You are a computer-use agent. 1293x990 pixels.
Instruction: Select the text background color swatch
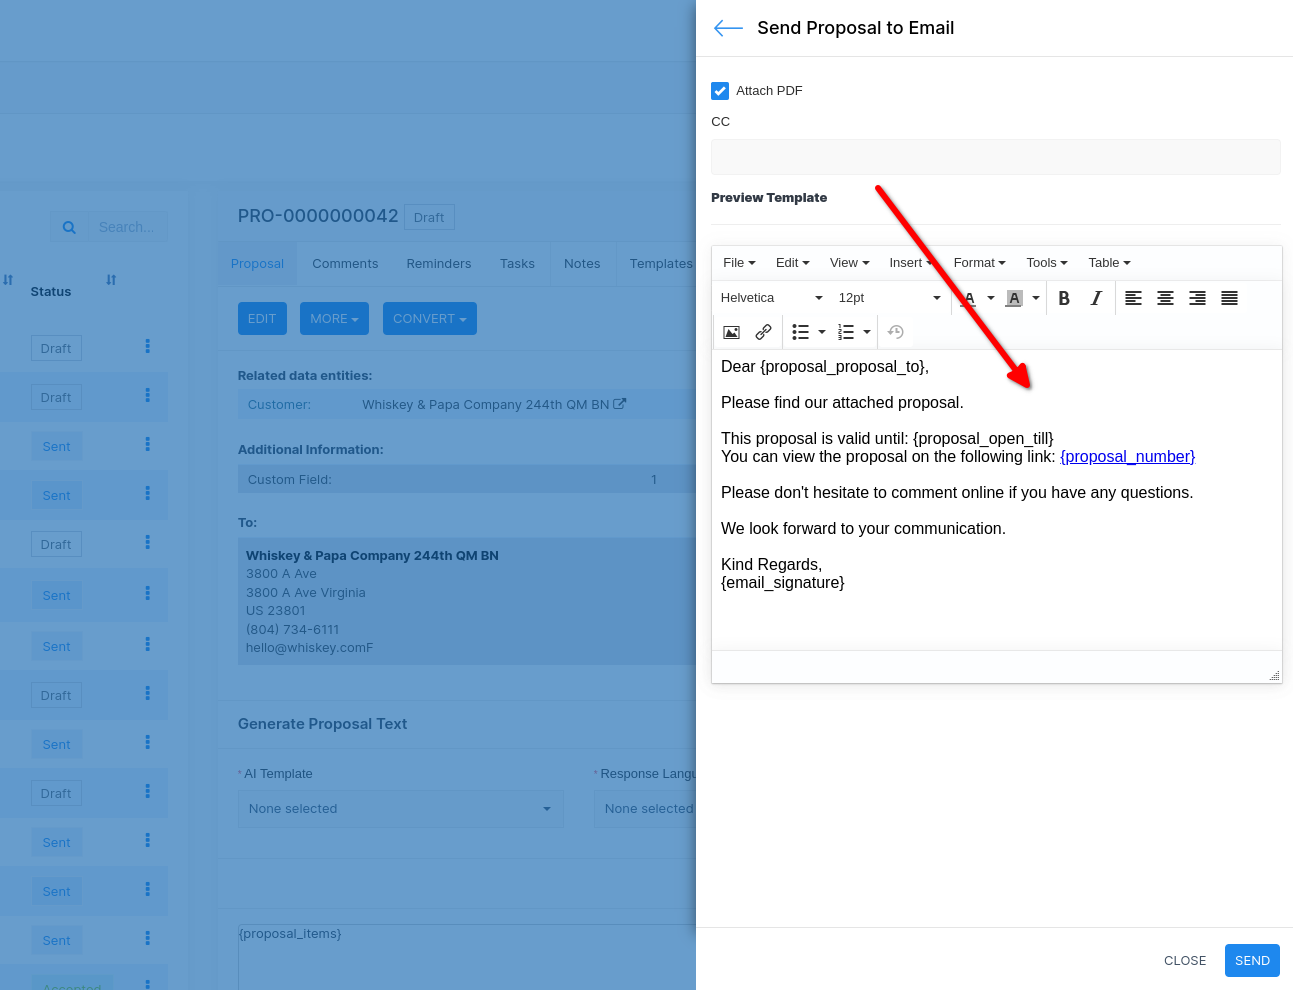click(1014, 298)
